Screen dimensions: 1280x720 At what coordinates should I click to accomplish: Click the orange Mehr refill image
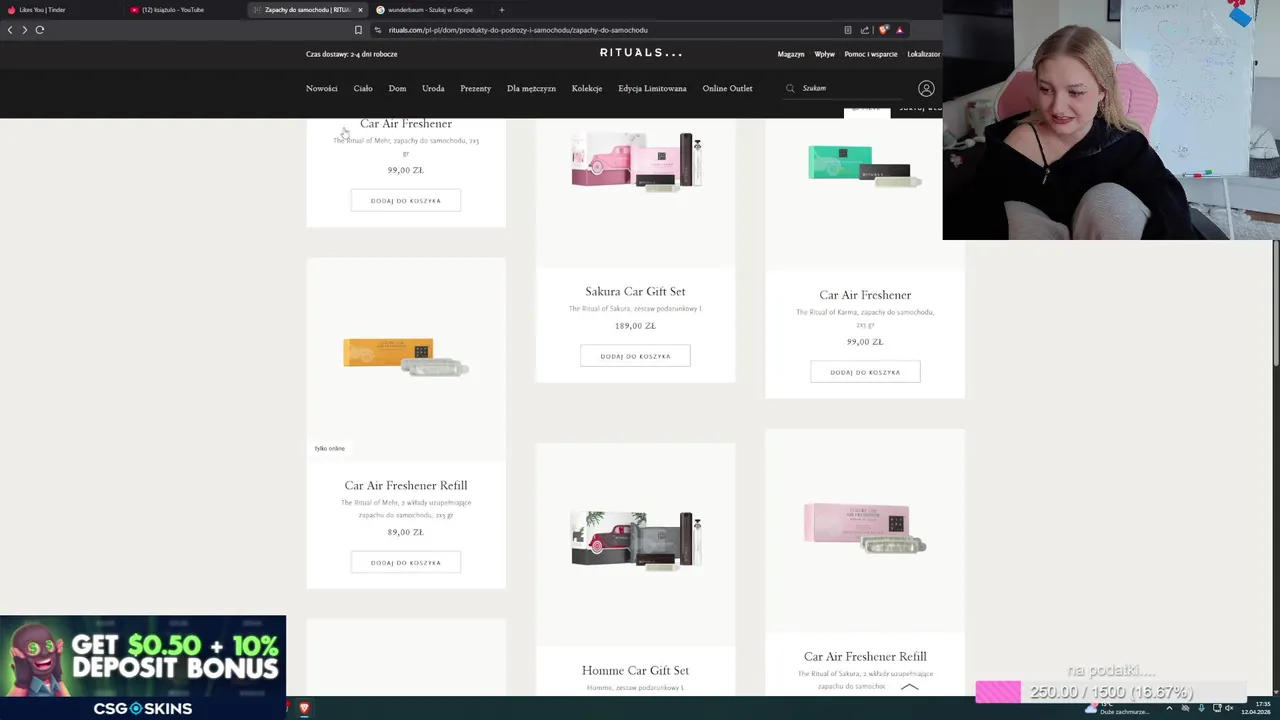(x=406, y=356)
